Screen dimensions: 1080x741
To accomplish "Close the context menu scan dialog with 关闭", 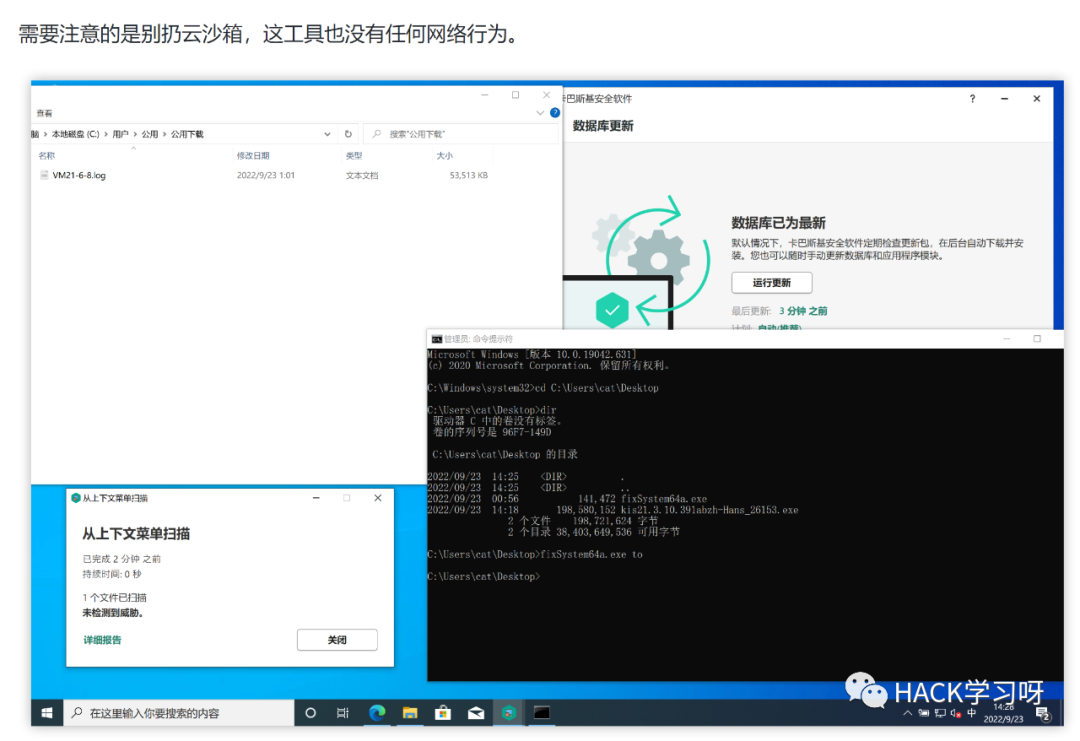I will (x=337, y=640).
